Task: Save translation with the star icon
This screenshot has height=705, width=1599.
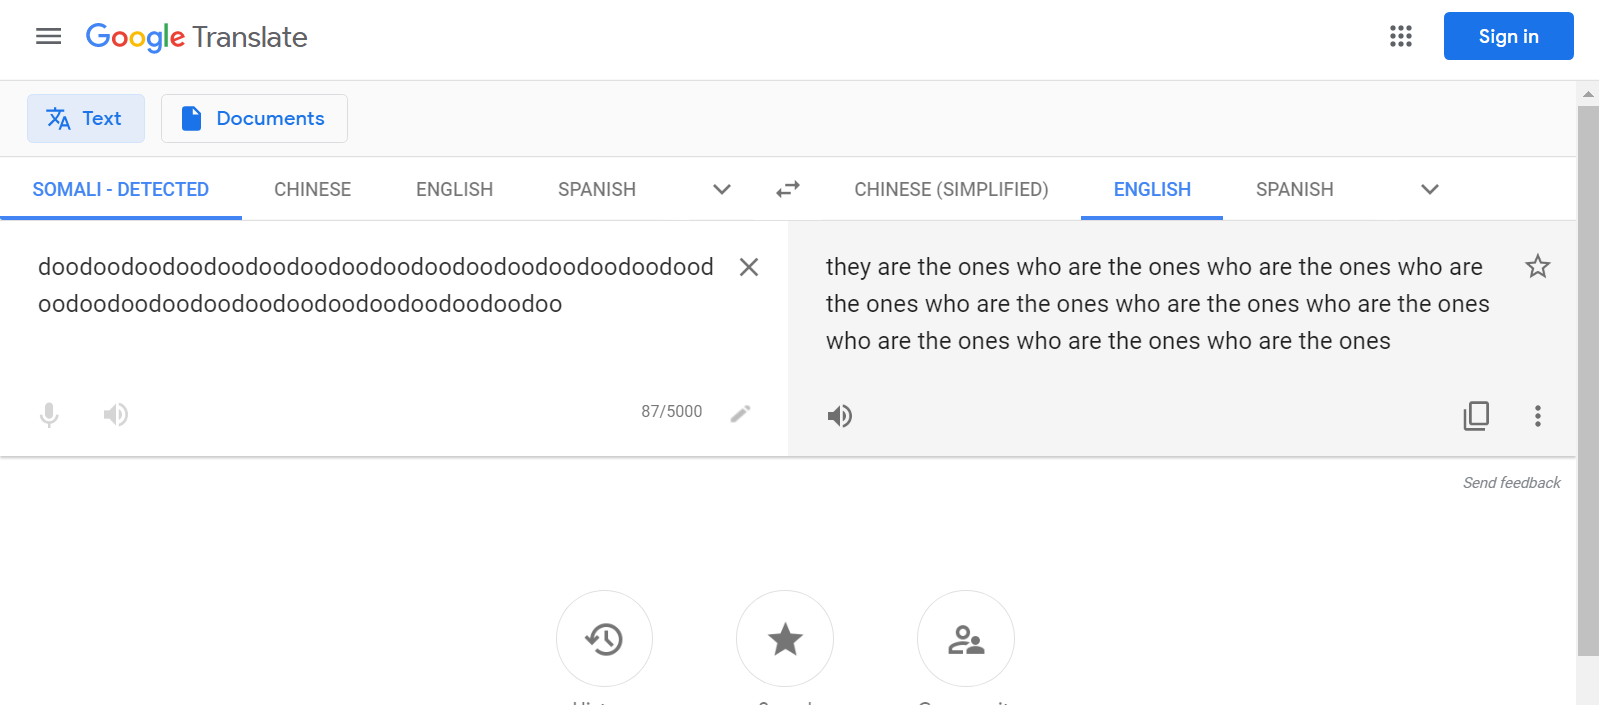Action: (x=1537, y=267)
